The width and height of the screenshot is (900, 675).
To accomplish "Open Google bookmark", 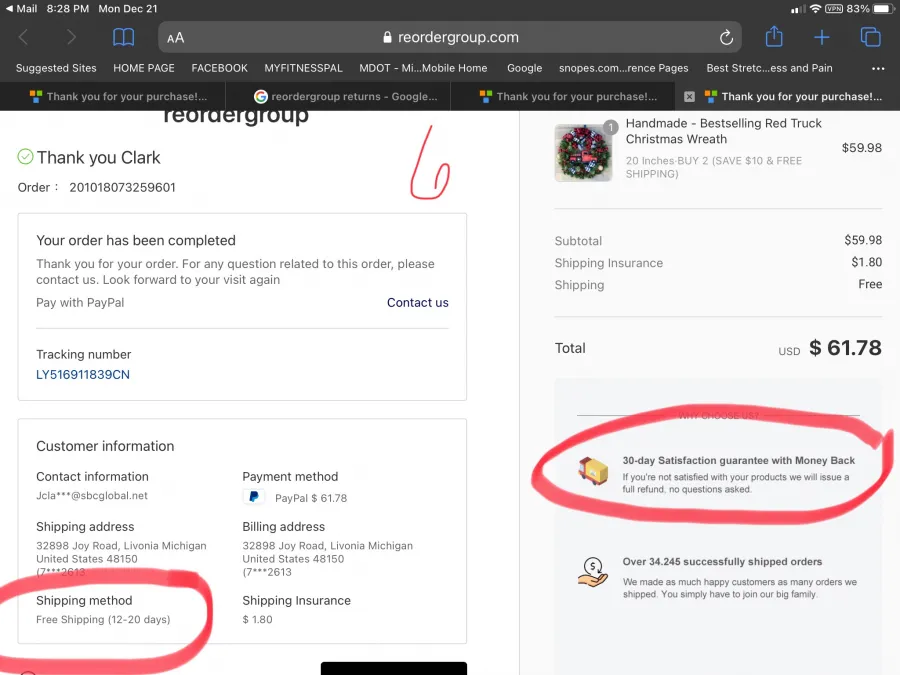I will 524,68.
